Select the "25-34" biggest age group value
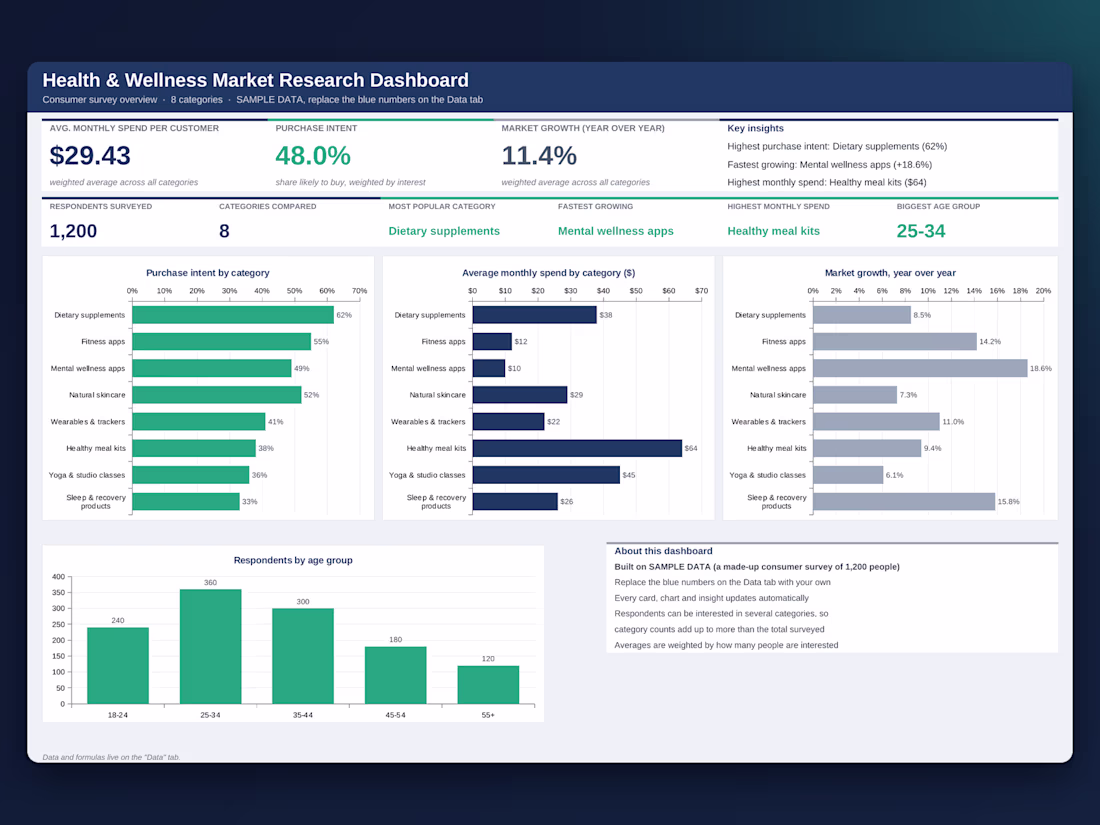The image size is (1100, 825). pos(921,231)
